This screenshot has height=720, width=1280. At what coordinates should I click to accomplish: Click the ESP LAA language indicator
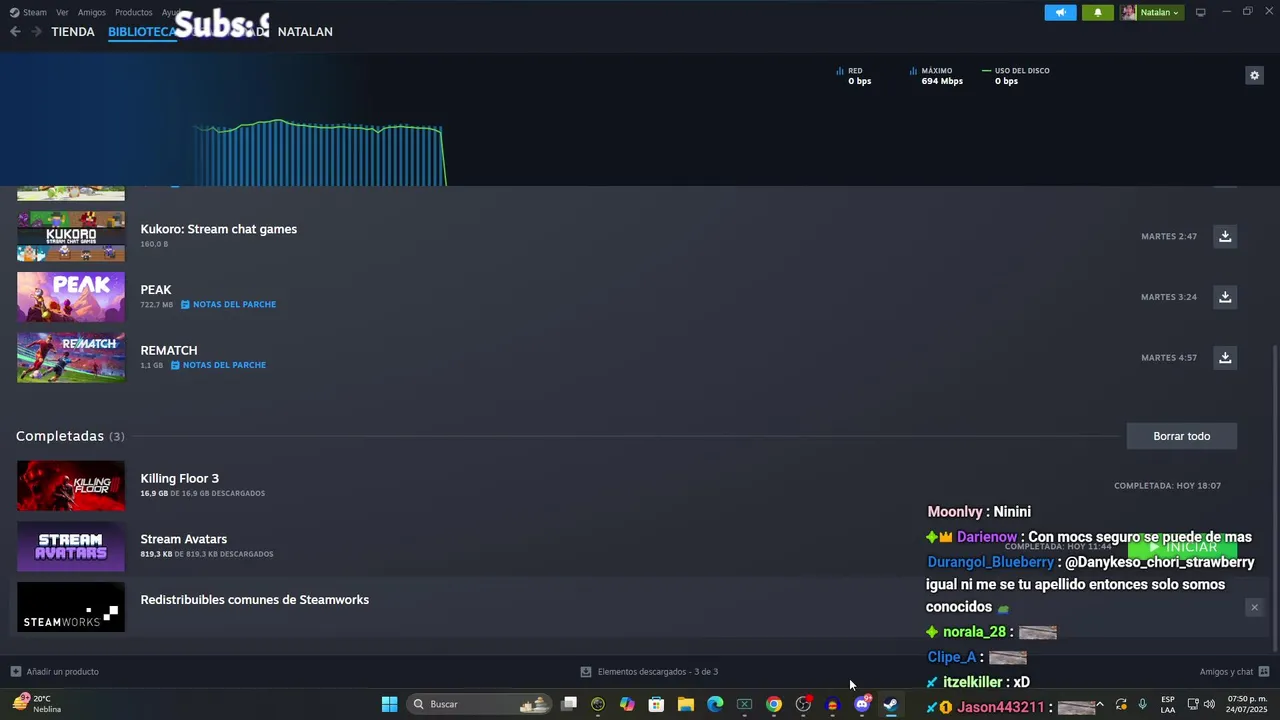pos(1168,704)
